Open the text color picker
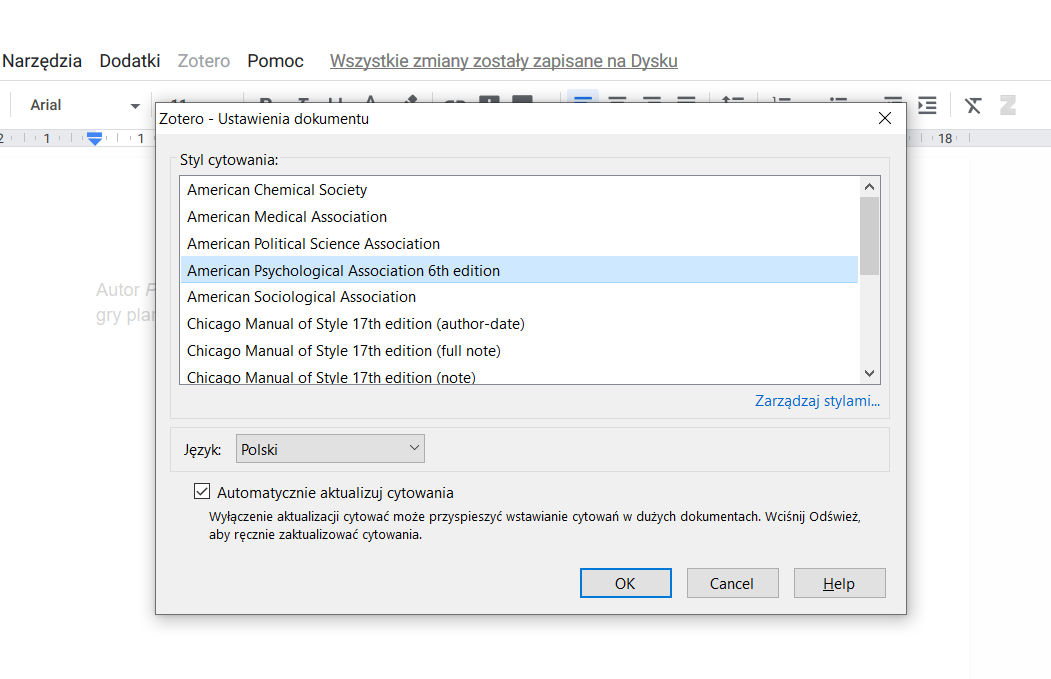Image resolution: width=1051 pixels, height=679 pixels. pos(368,104)
